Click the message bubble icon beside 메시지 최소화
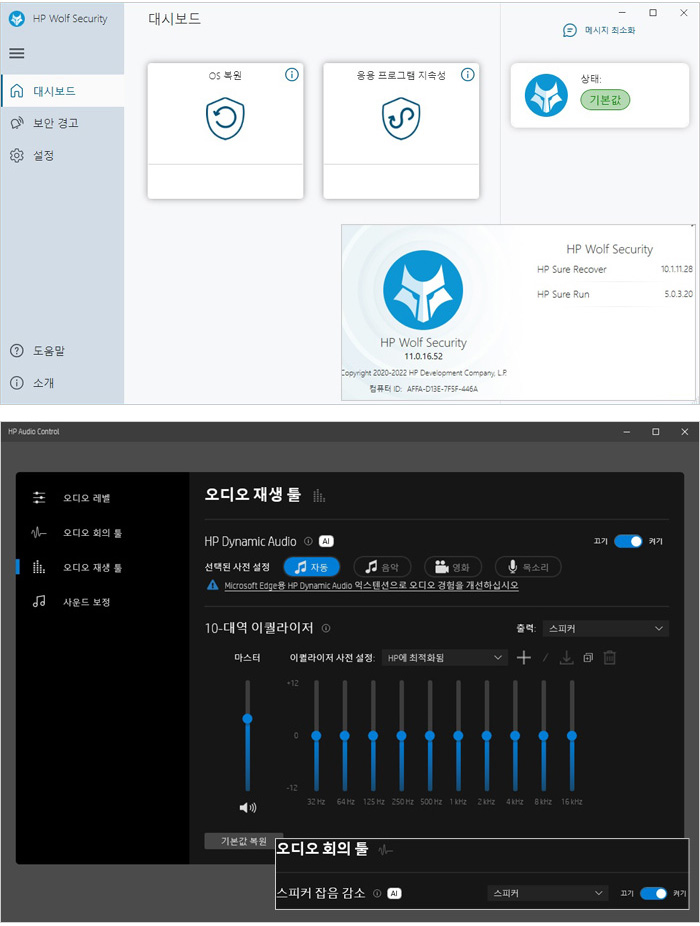Image resolution: width=700 pixels, height=926 pixels. click(x=569, y=30)
